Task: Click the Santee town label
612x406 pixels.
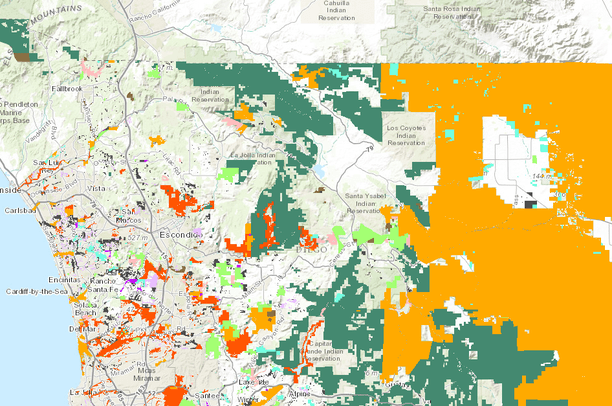Action: 207,395
